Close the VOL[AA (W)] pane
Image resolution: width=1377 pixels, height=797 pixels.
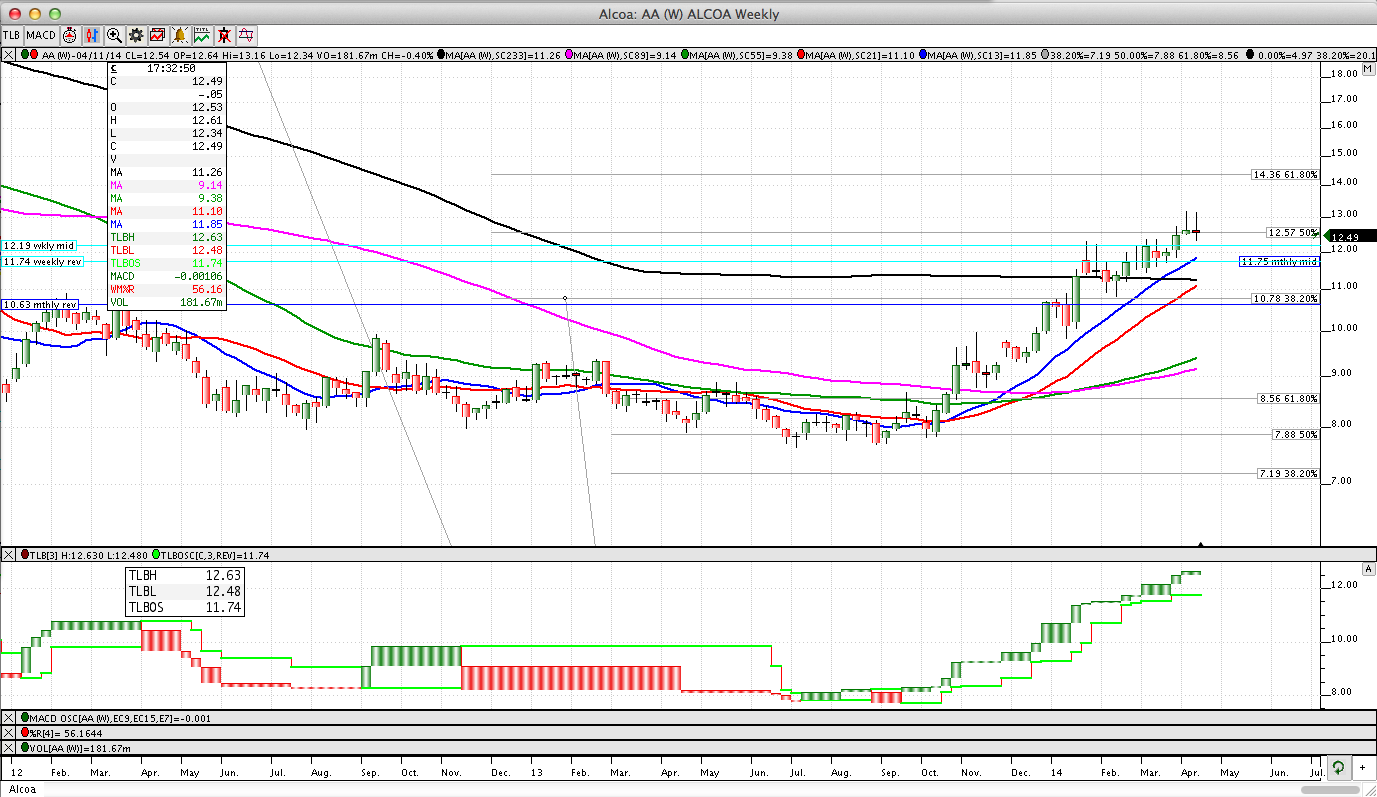click(8, 747)
